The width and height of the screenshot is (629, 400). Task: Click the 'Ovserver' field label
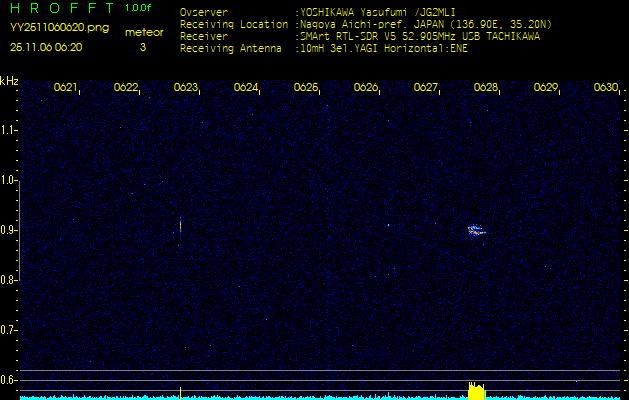(x=204, y=13)
